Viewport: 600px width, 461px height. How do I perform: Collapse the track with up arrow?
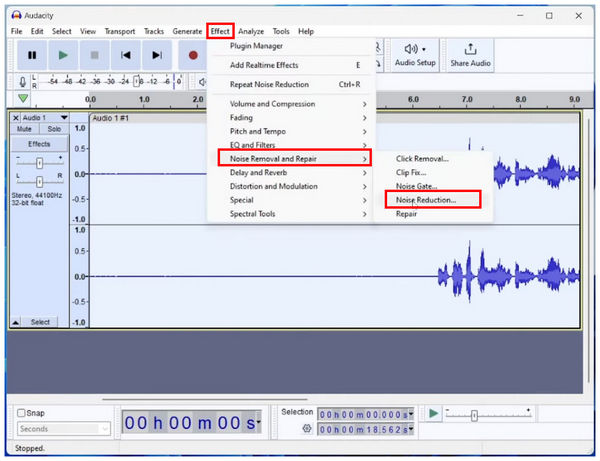click(x=15, y=323)
